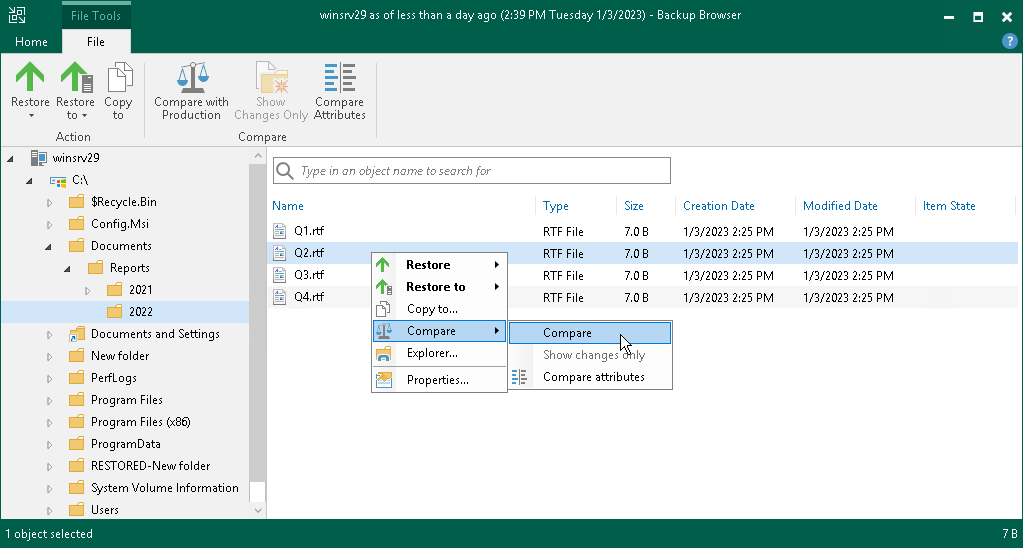Open the help question mark icon
The image size is (1023, 548).
coord(1009,40)
